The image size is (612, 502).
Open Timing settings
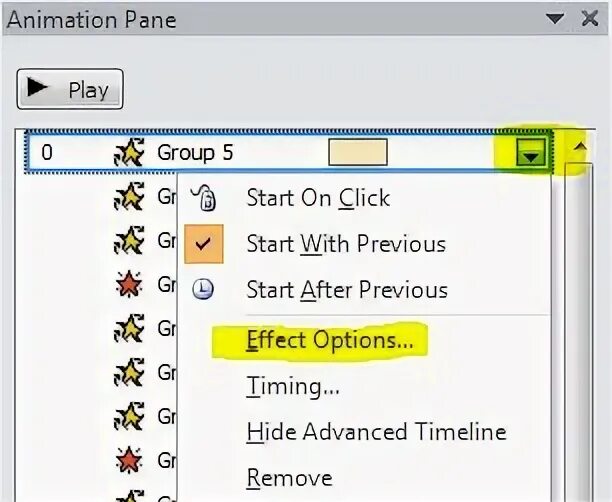[x=292, y=386]
